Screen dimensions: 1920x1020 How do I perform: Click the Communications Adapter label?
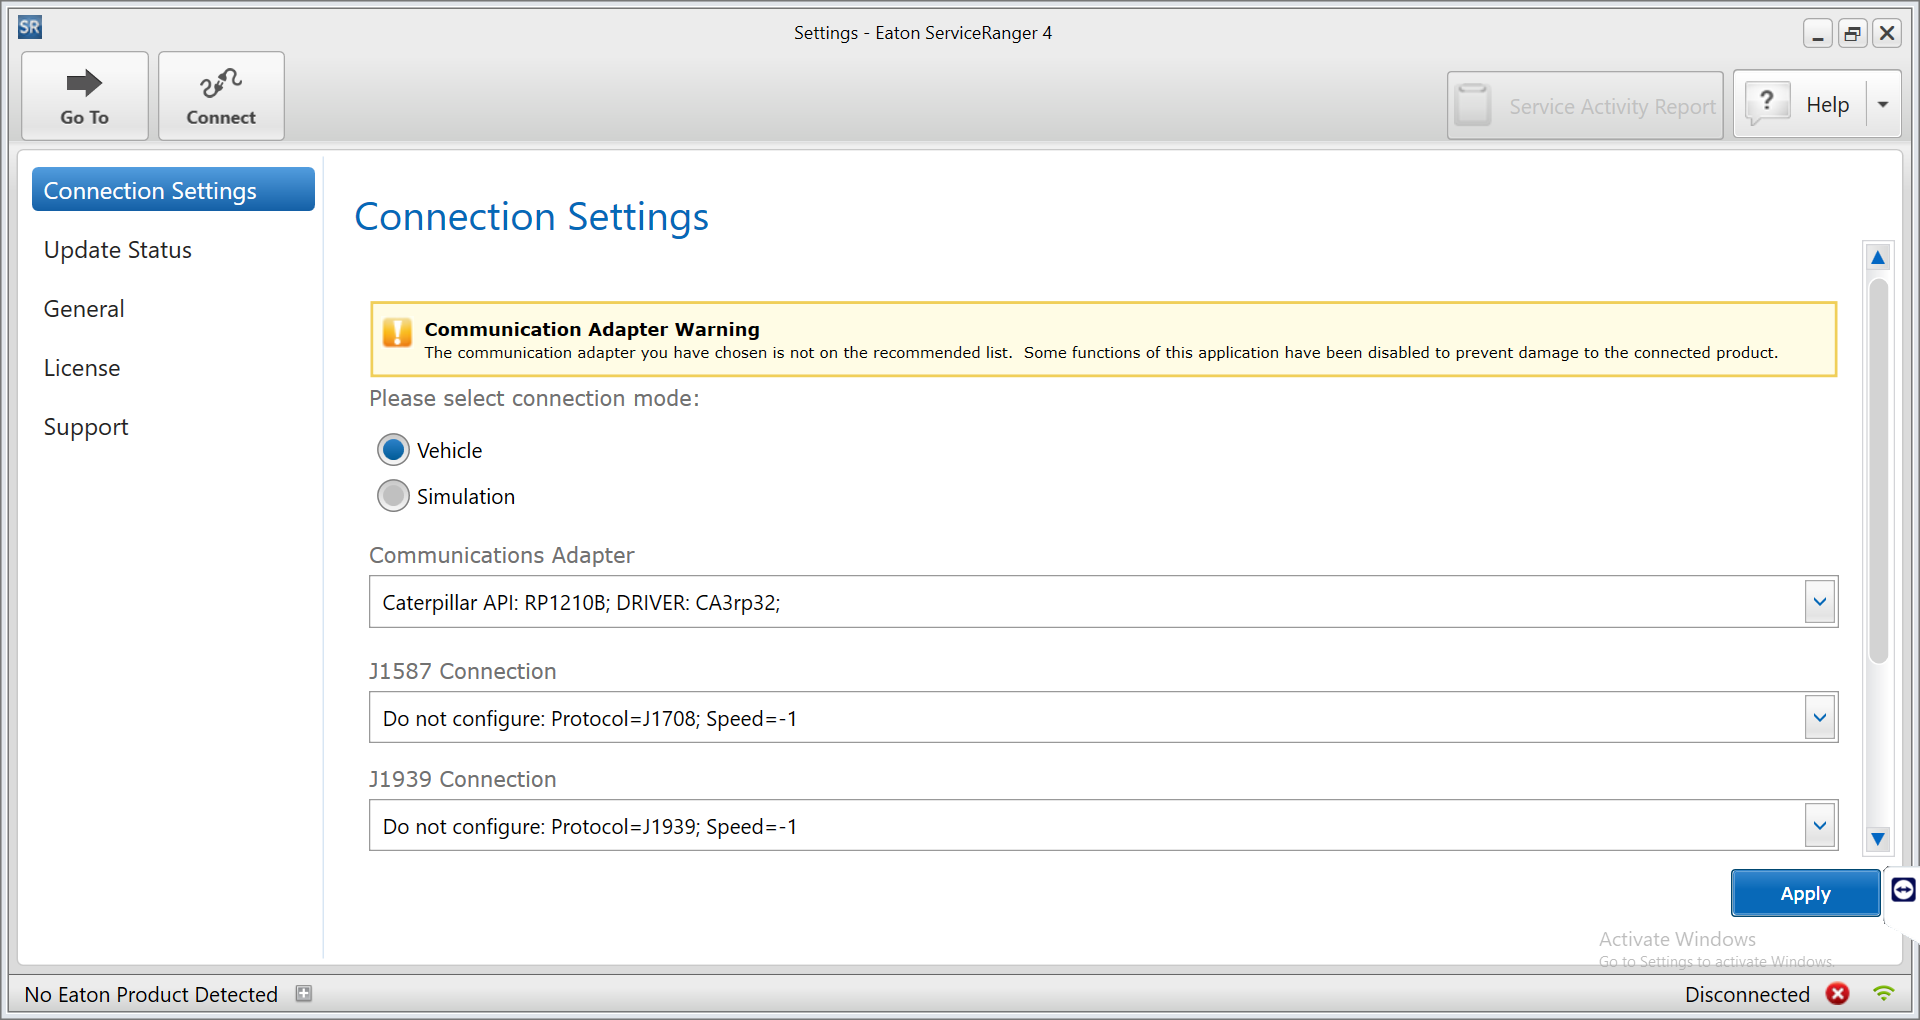tap(502, 555)
